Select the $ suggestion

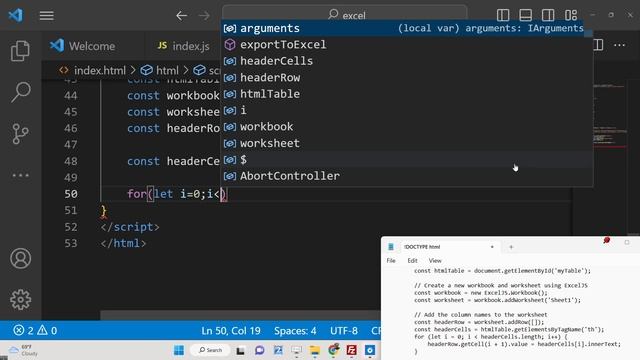click(x=406, y=160)
